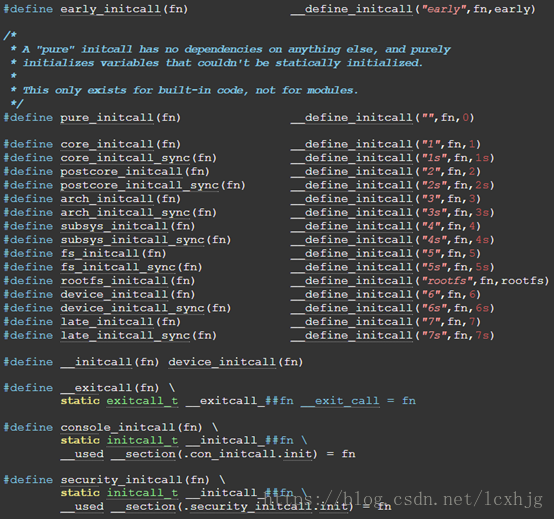This screenshot has height=519, width=554.
Task: Select the arch_initcall_sync identifier
Action: (x=125, y=213)
